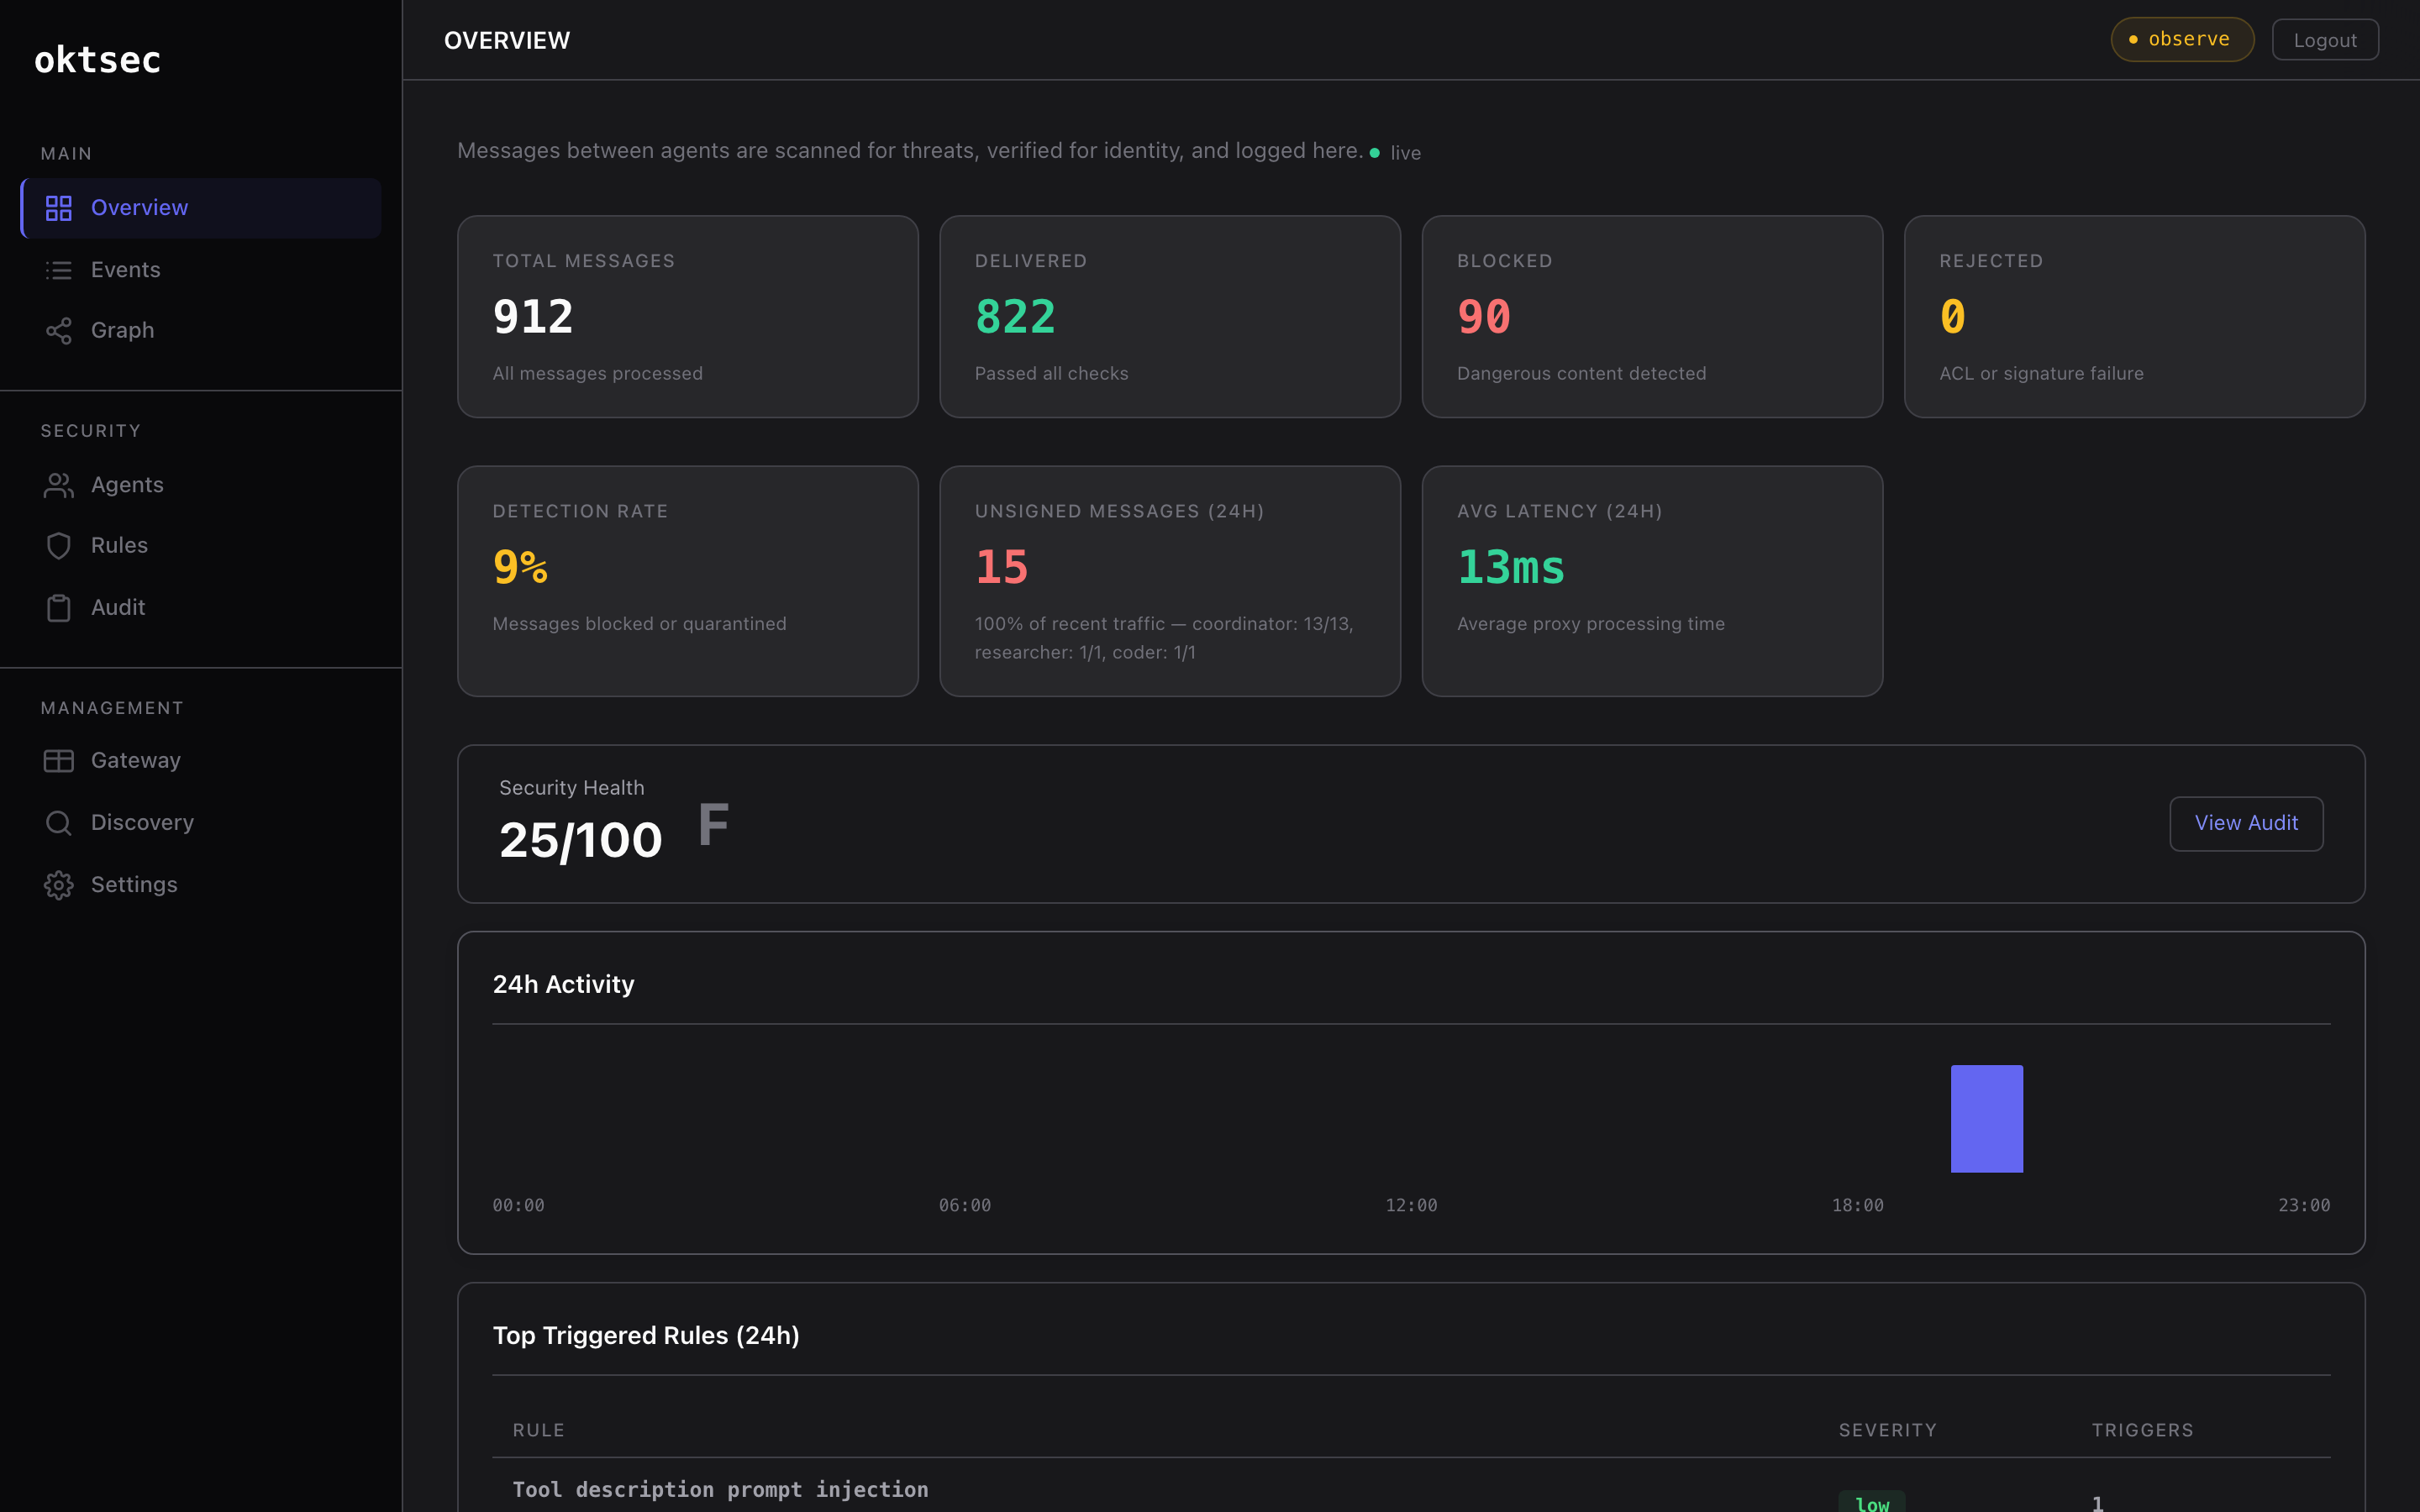2420x1512 pixels.
Task: Select the Overview grid icon
Action: tap(58, 208)
